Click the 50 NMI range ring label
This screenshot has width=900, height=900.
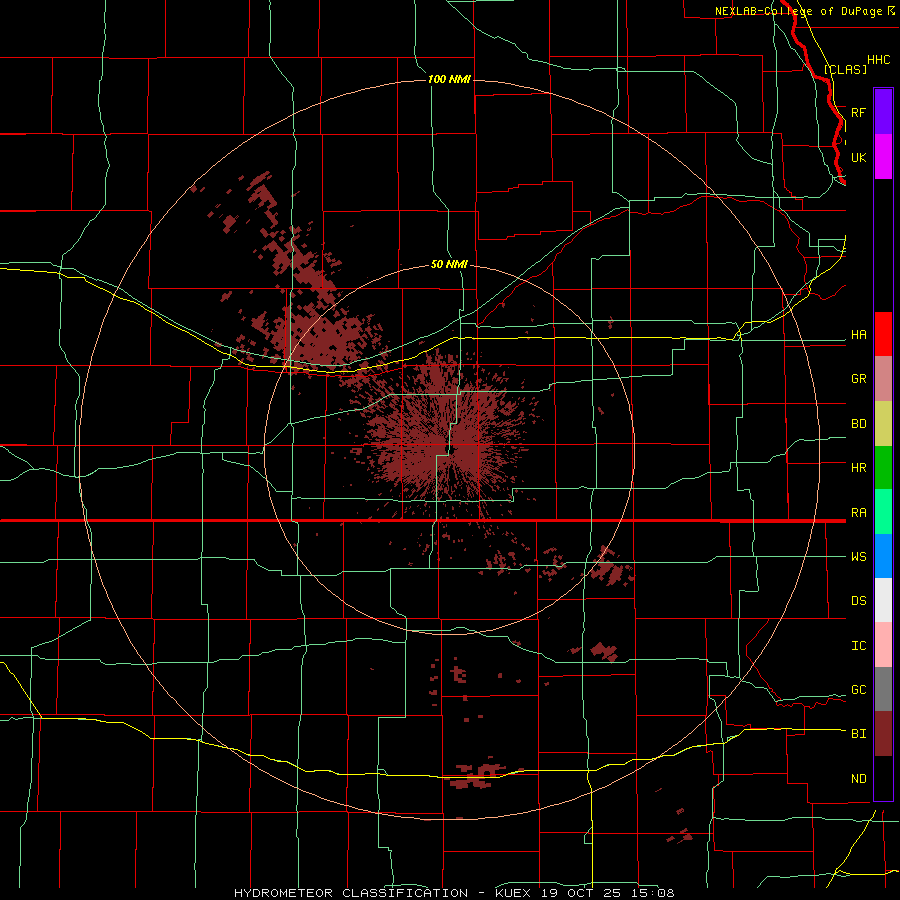tap(449, 265)
